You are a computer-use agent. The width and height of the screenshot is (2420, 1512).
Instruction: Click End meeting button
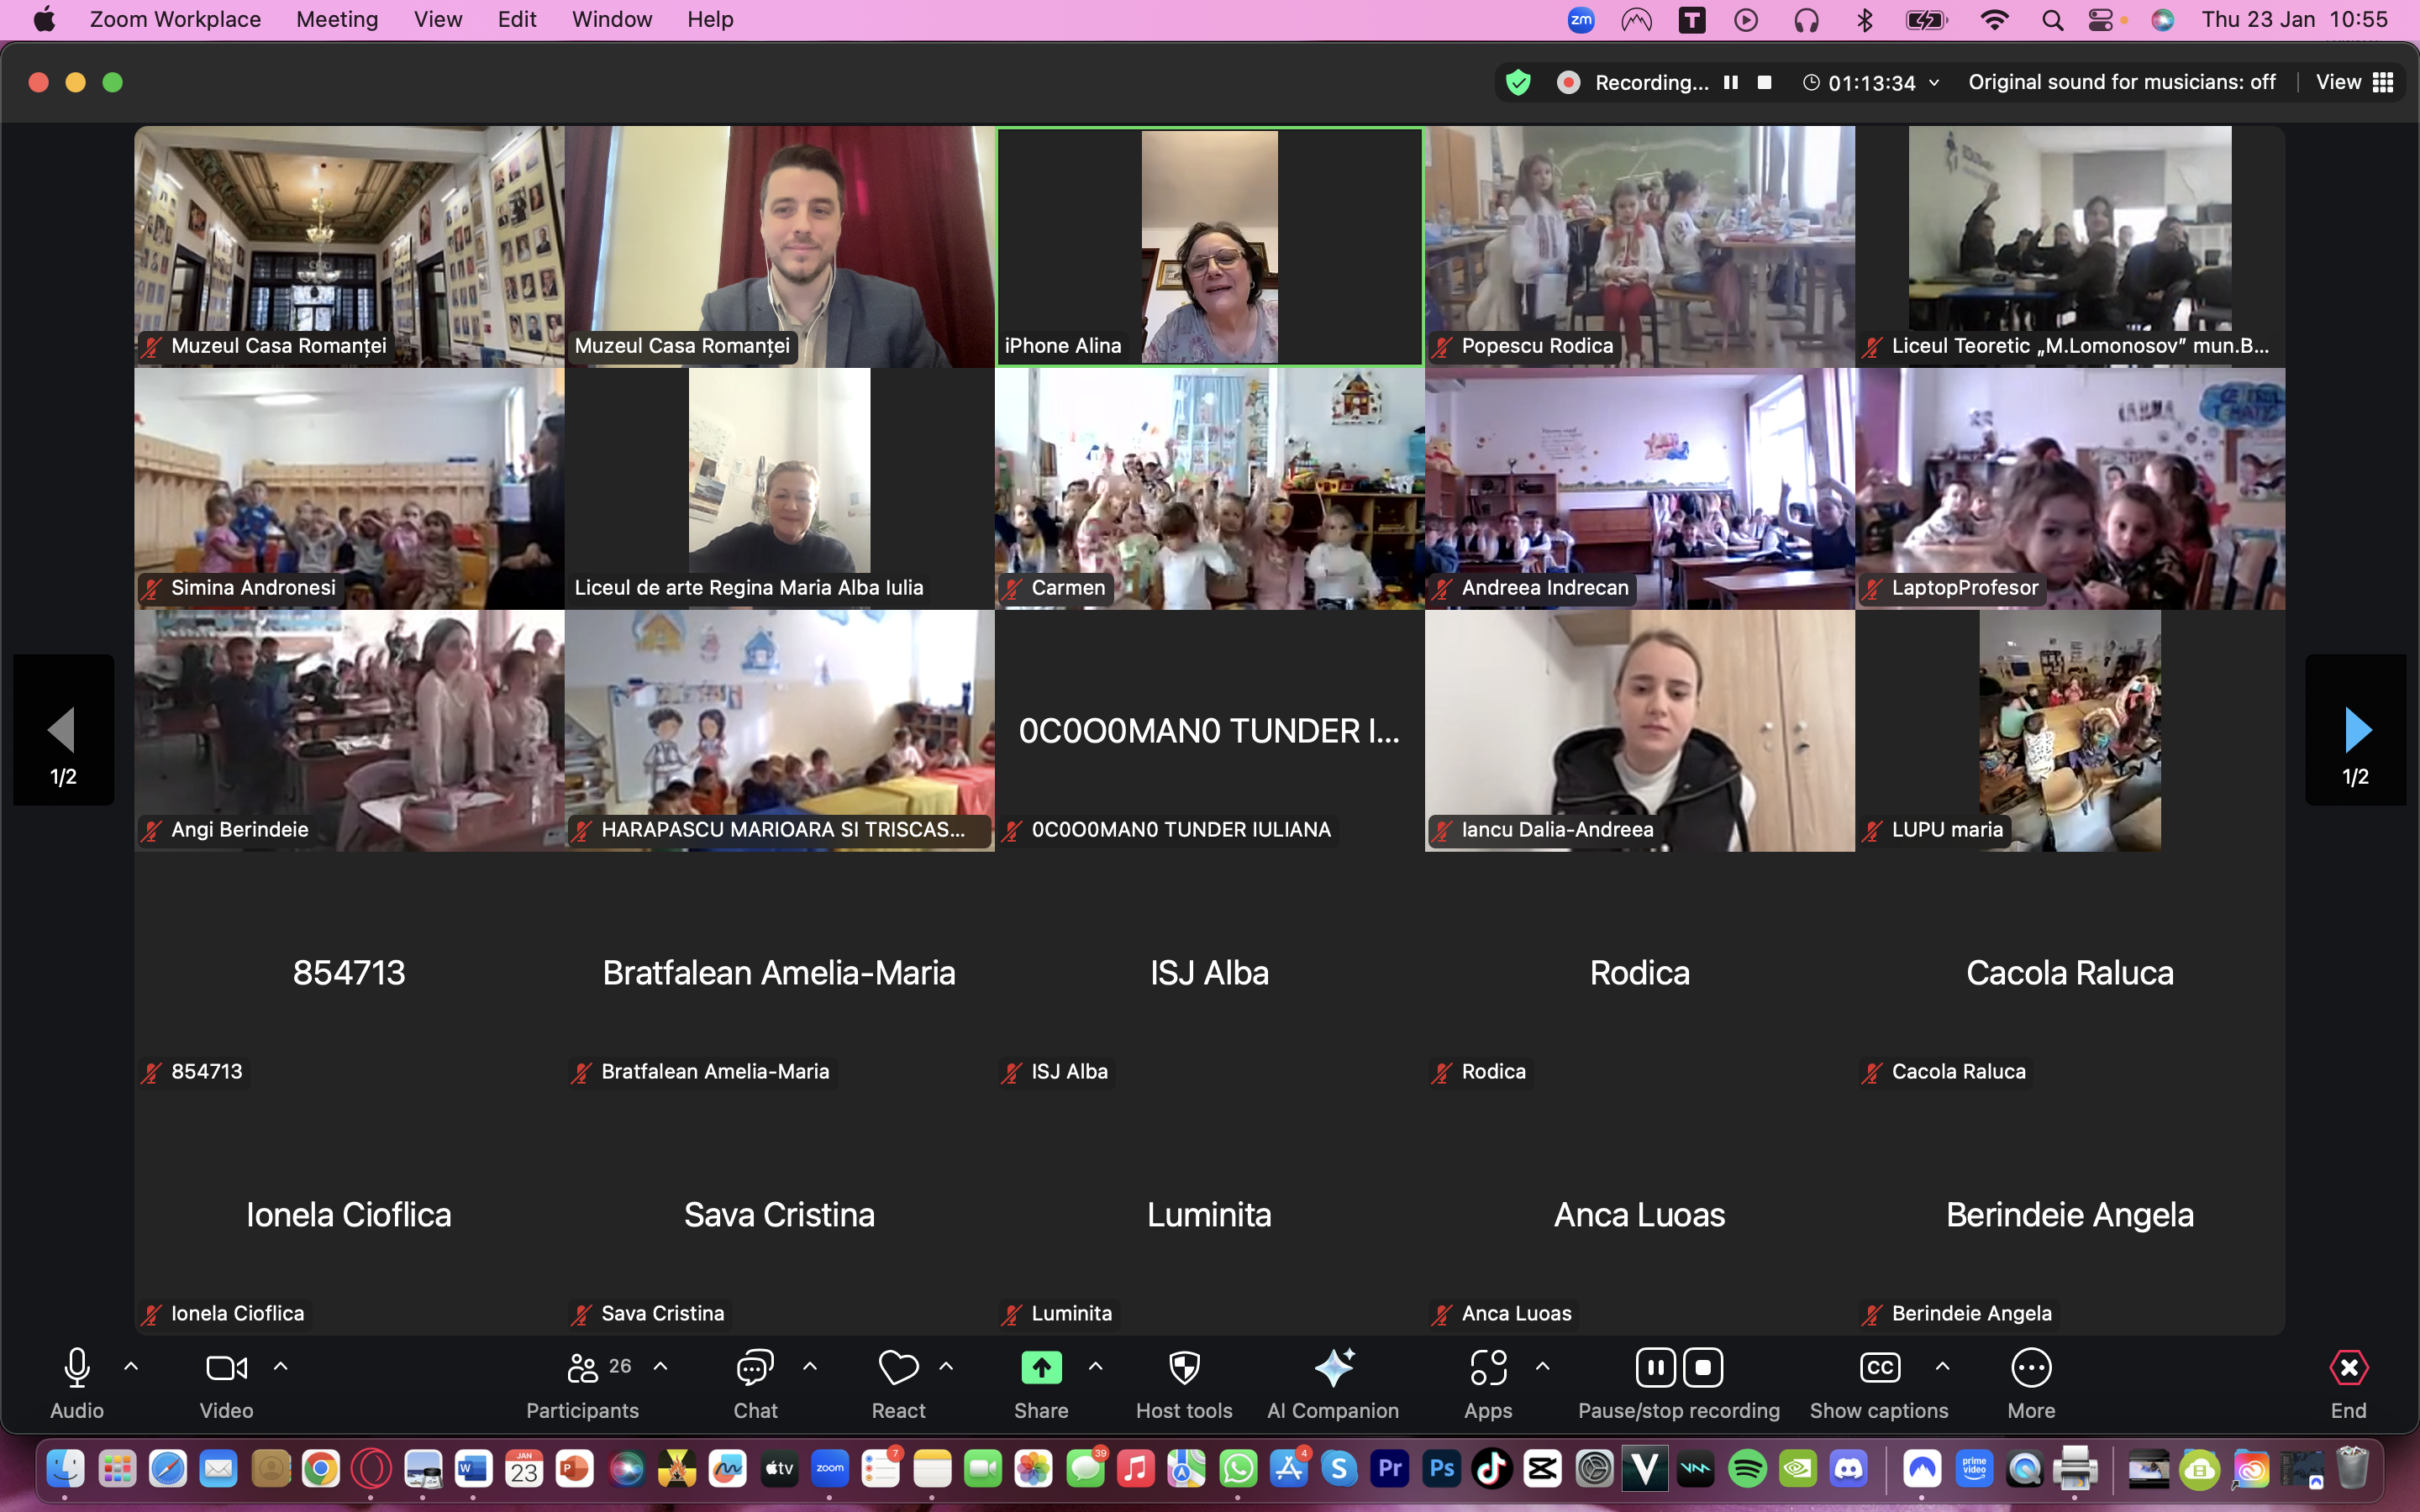point(2348,1368)
